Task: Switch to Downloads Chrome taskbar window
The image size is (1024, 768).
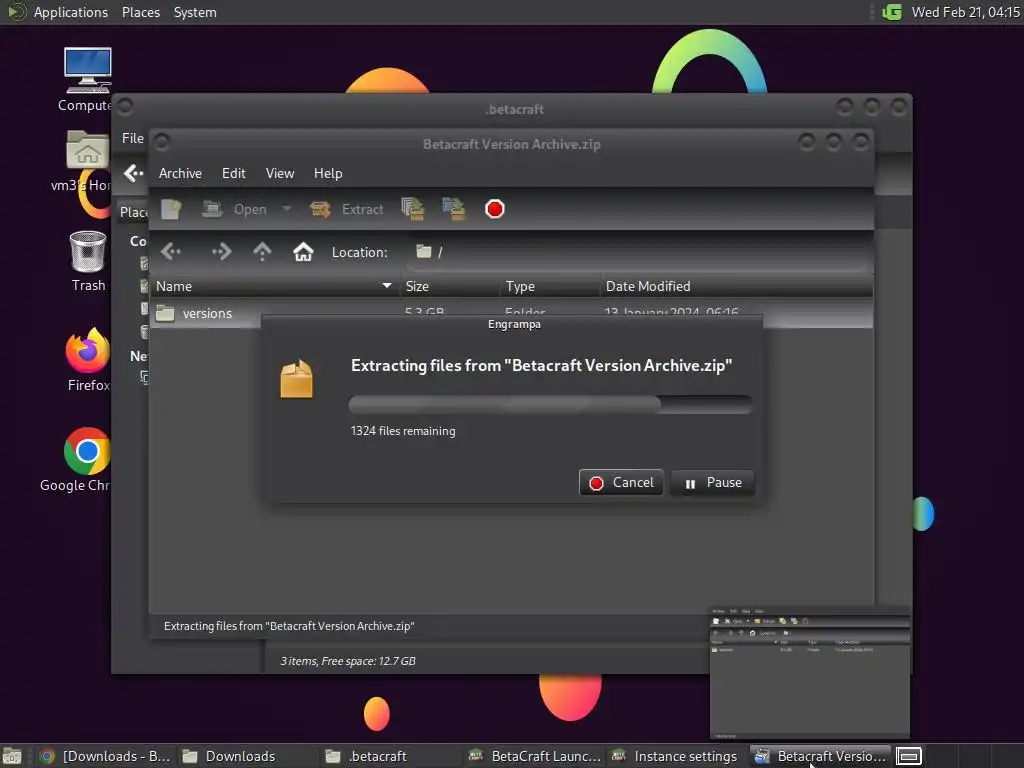Action: (x=104, y=756)
